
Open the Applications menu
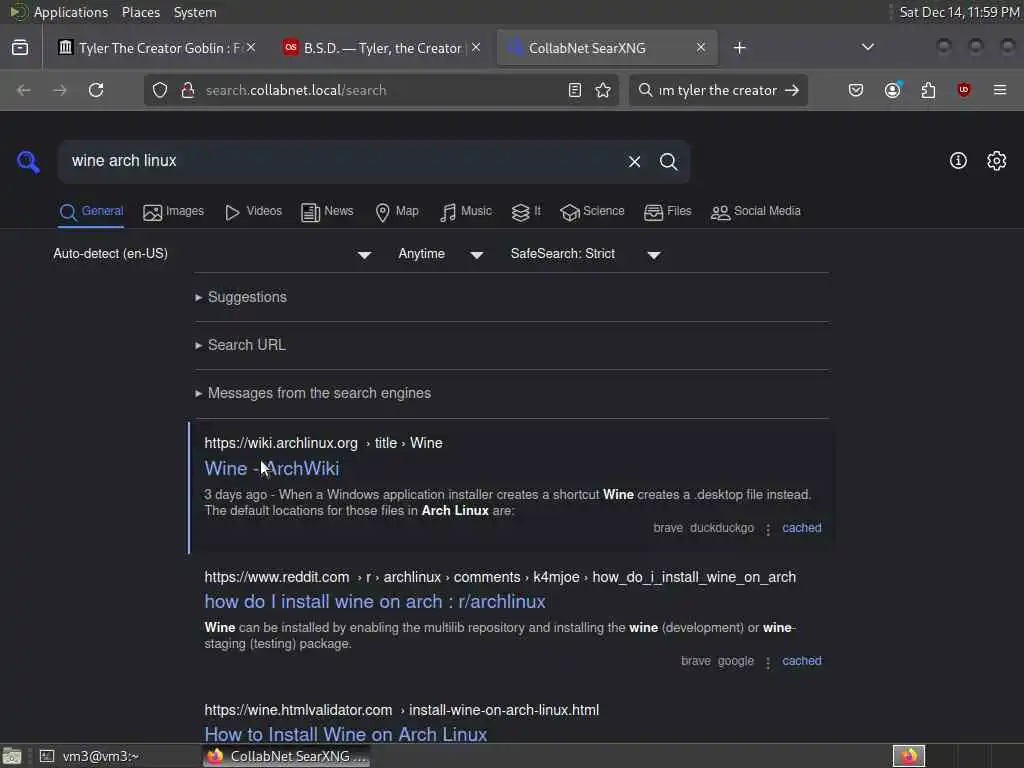(x=71, y=12)
